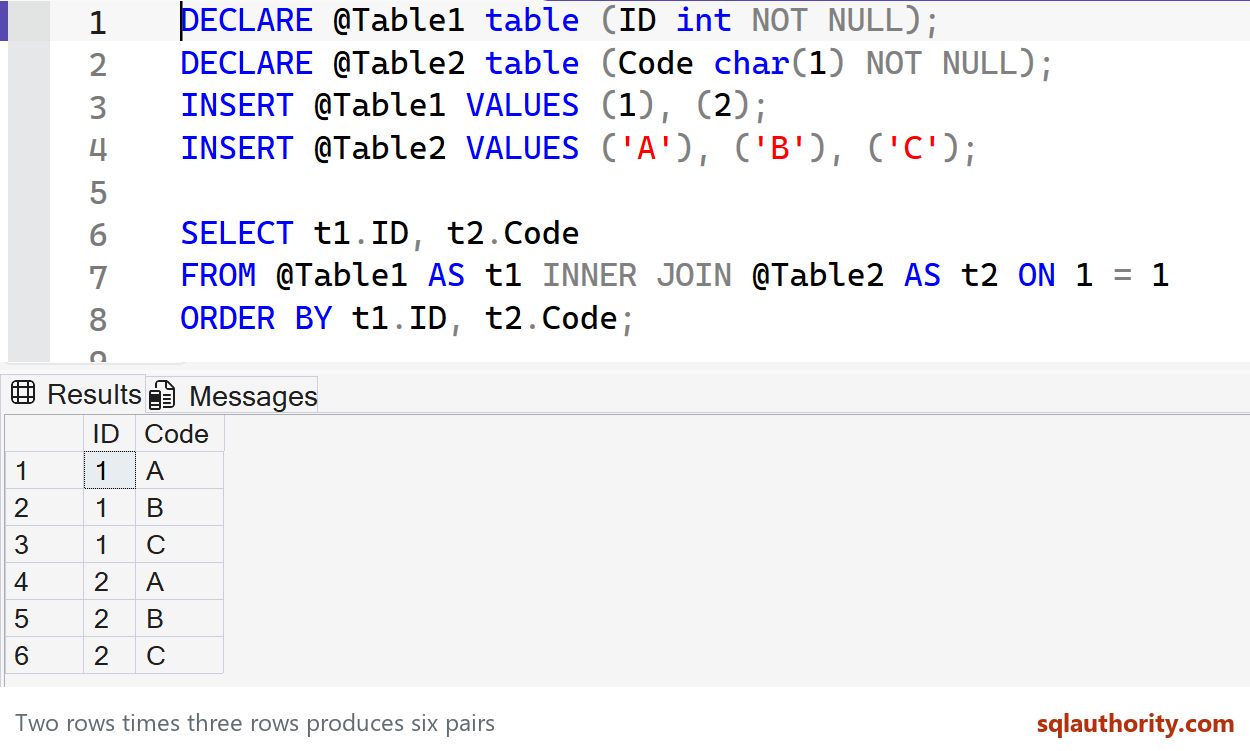The width and height of the screenshot is (1250, 751).
Task: Select the row 5 header in results
Action: pos(44,619)
